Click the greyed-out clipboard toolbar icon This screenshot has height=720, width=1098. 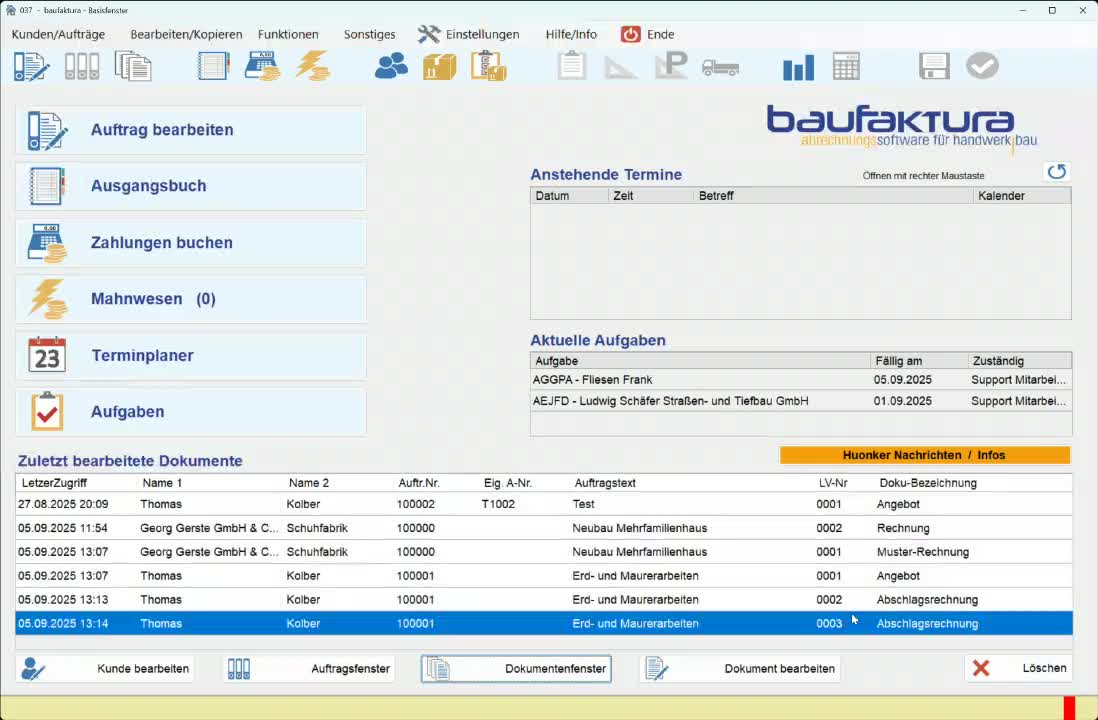(x=571, y=66)
